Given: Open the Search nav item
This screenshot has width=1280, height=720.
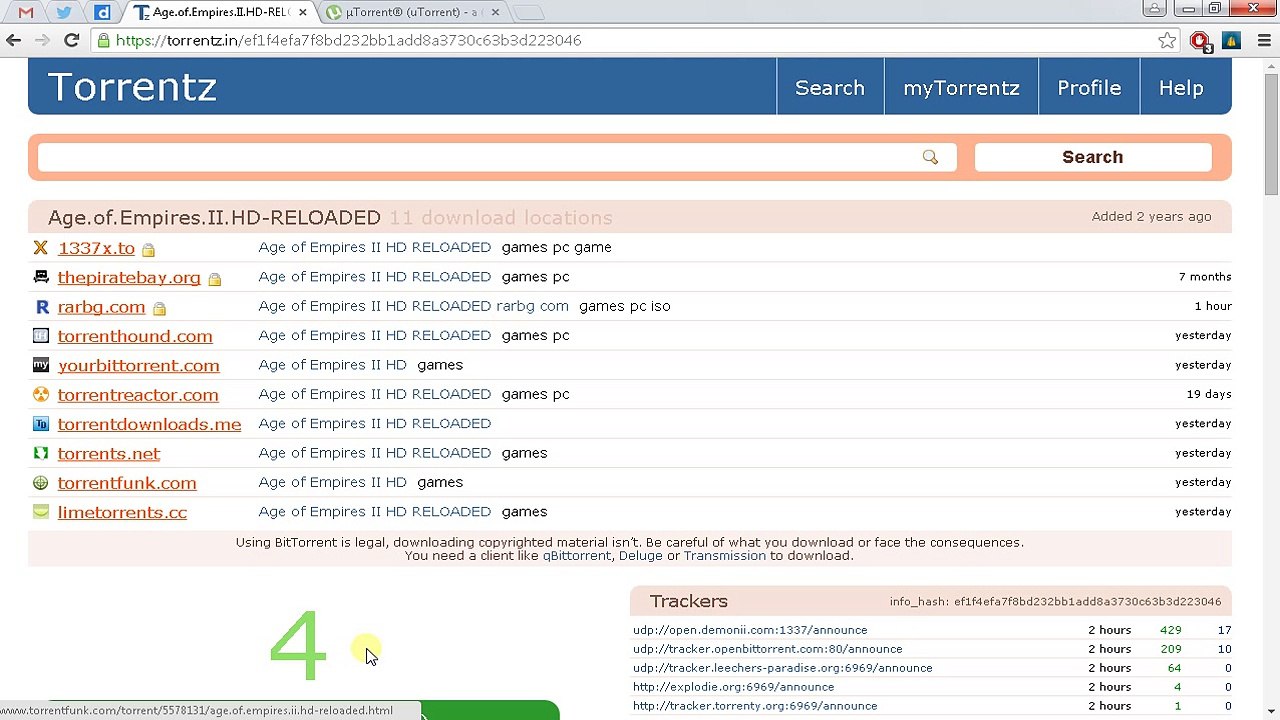Looking at the screenshot, I should point(830,88).
